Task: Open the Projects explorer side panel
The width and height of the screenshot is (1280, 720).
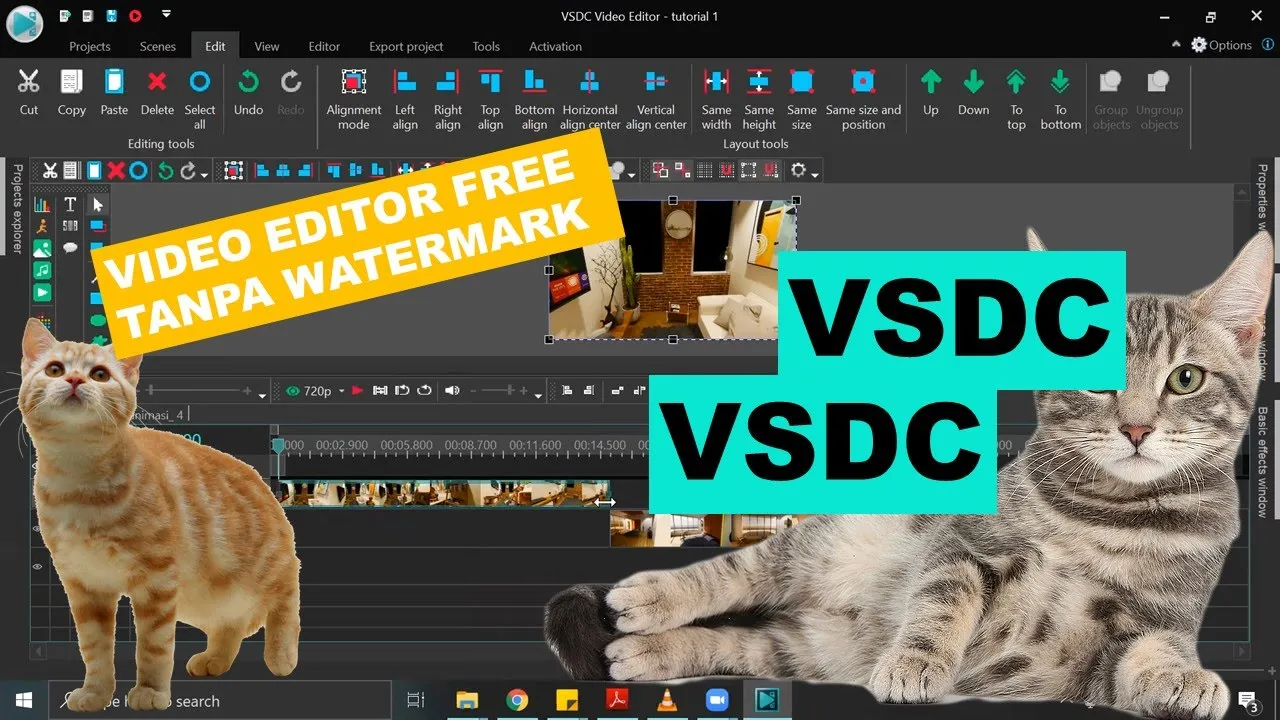Action: pyautogui.click(x=17, y=209)
